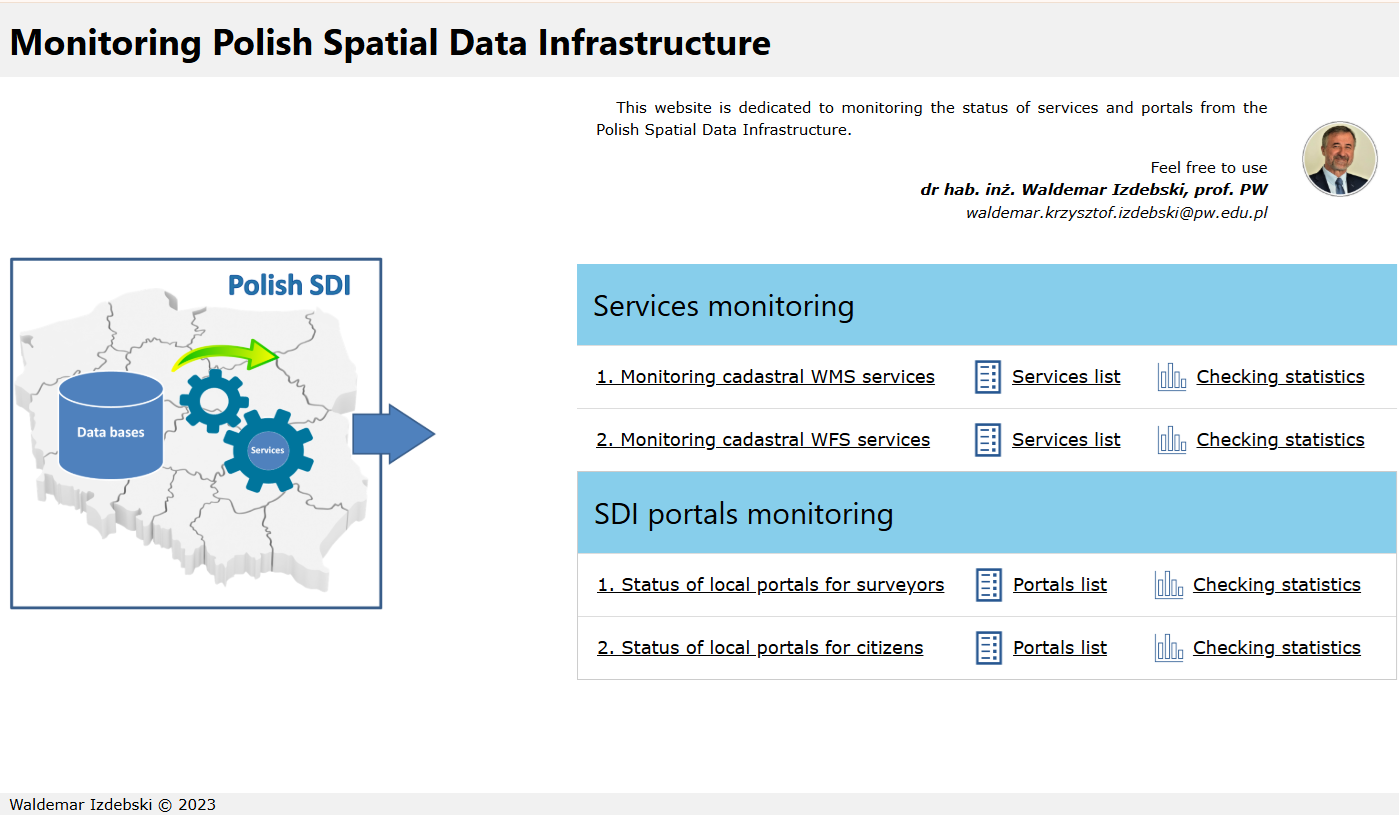View Checking statistics for surveyors portals
1399x829 pixels.
pos(1277,585)
